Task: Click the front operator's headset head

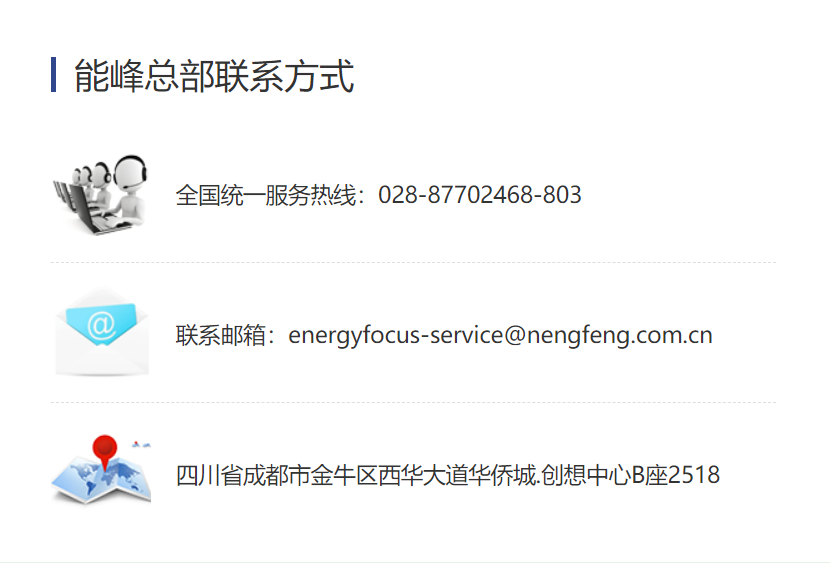Action: tap(130, 172)
